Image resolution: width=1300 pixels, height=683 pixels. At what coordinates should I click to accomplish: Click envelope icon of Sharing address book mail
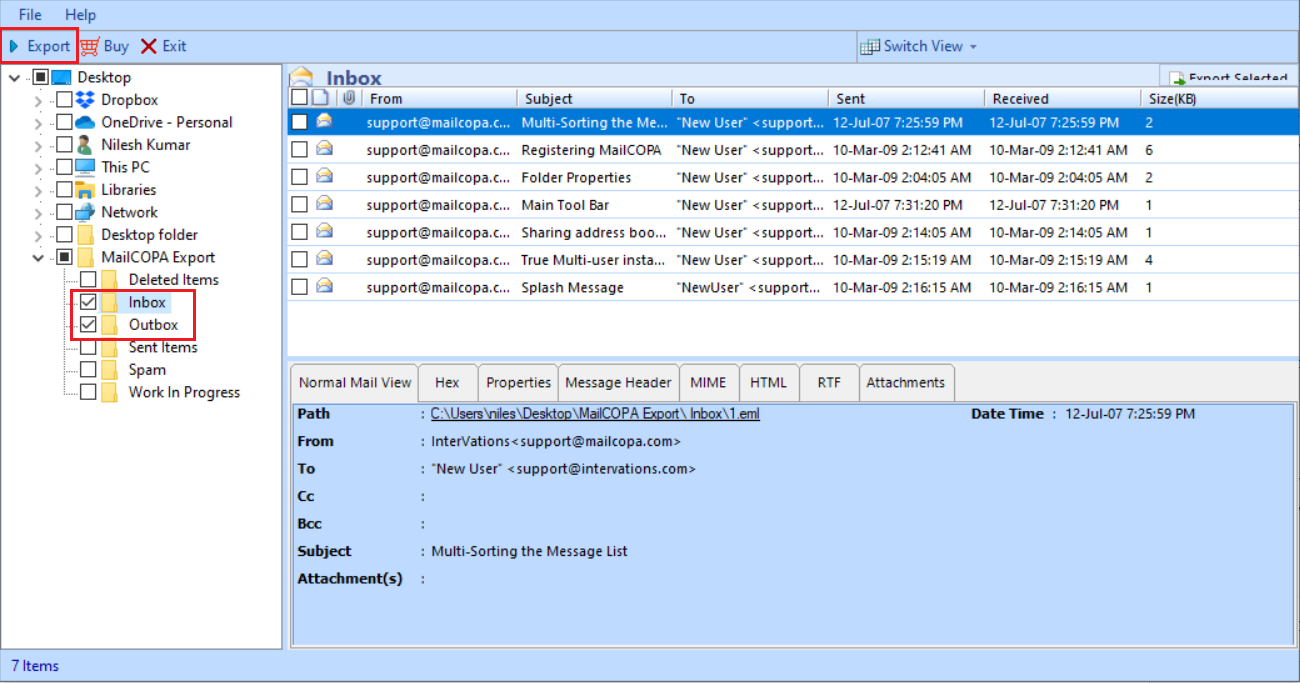click(x=324, y=231)
